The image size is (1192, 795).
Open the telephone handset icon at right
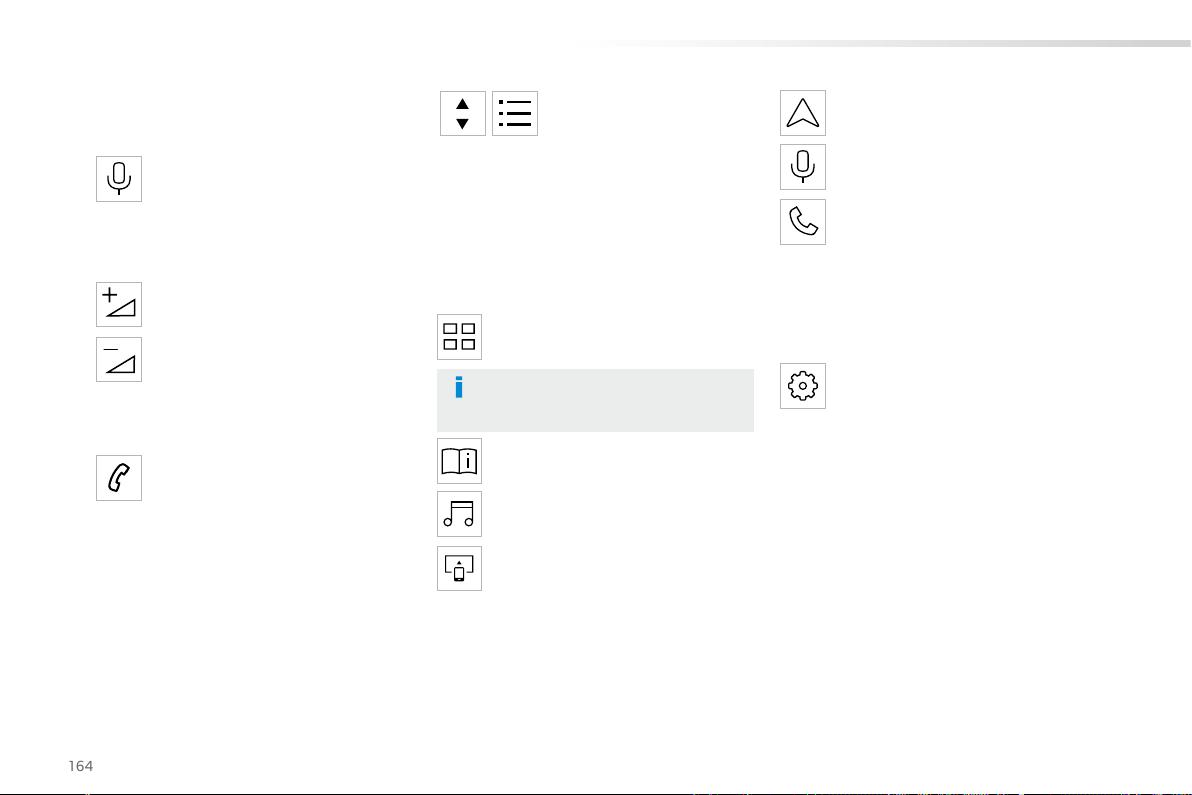pos(803,222)
